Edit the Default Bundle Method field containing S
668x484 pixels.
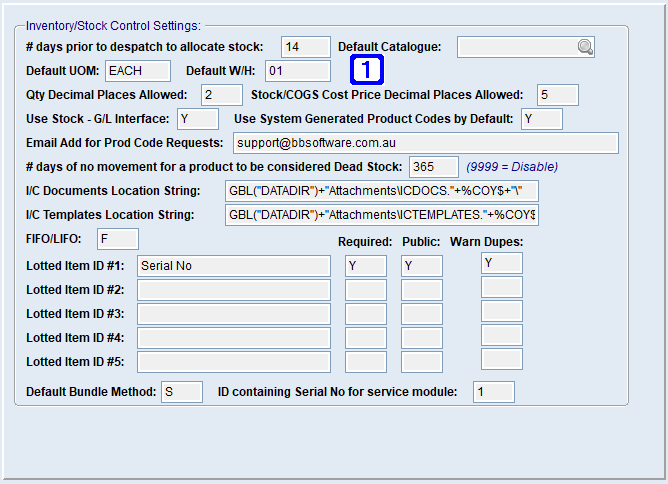(182, 392)
